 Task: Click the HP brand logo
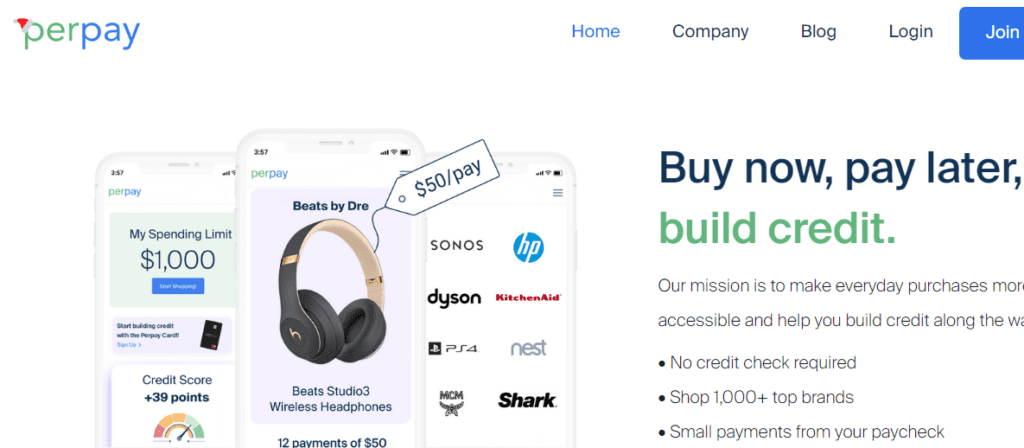point(528,248)
